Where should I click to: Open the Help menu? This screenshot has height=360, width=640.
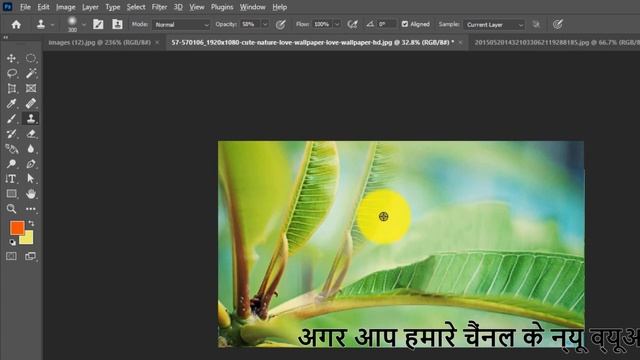(280, 7)
